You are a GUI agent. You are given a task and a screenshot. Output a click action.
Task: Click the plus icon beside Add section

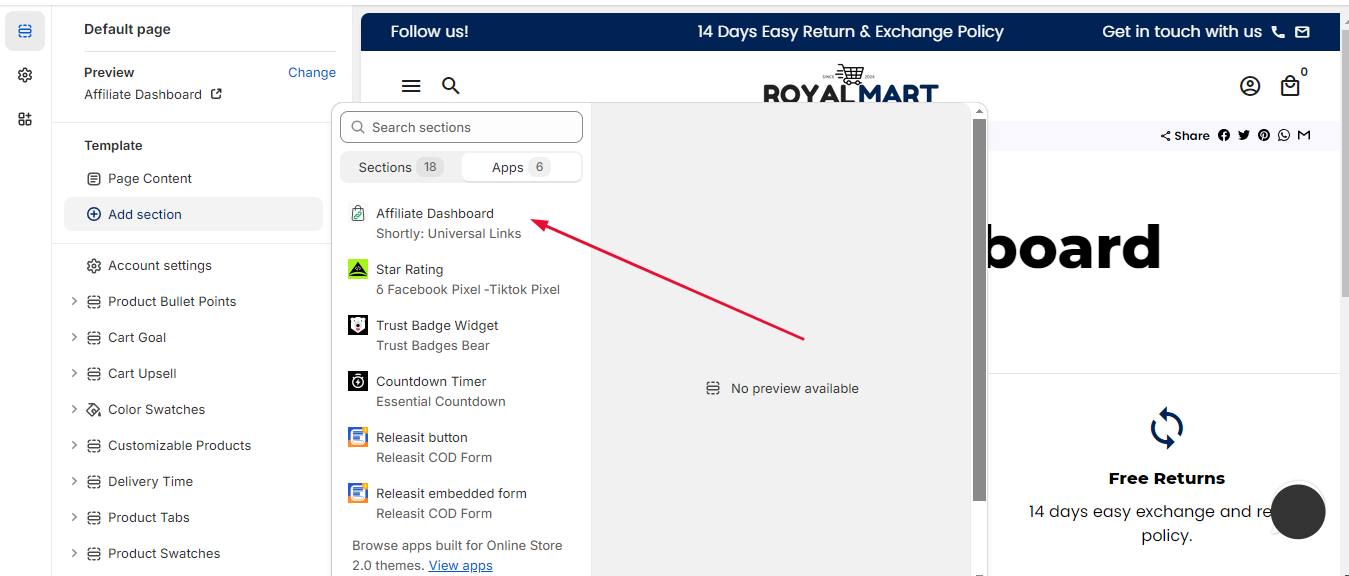[94, 214]
